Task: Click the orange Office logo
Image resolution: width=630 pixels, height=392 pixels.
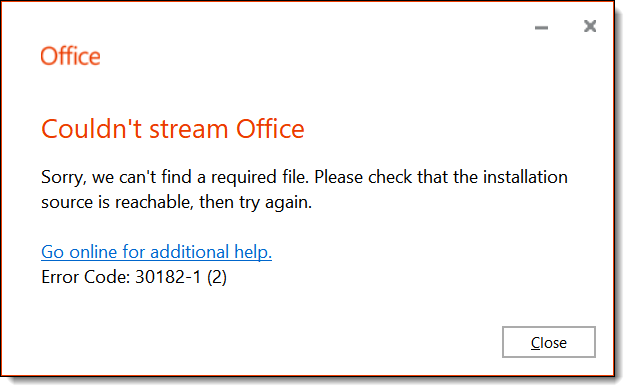Action: coord(70,56)
